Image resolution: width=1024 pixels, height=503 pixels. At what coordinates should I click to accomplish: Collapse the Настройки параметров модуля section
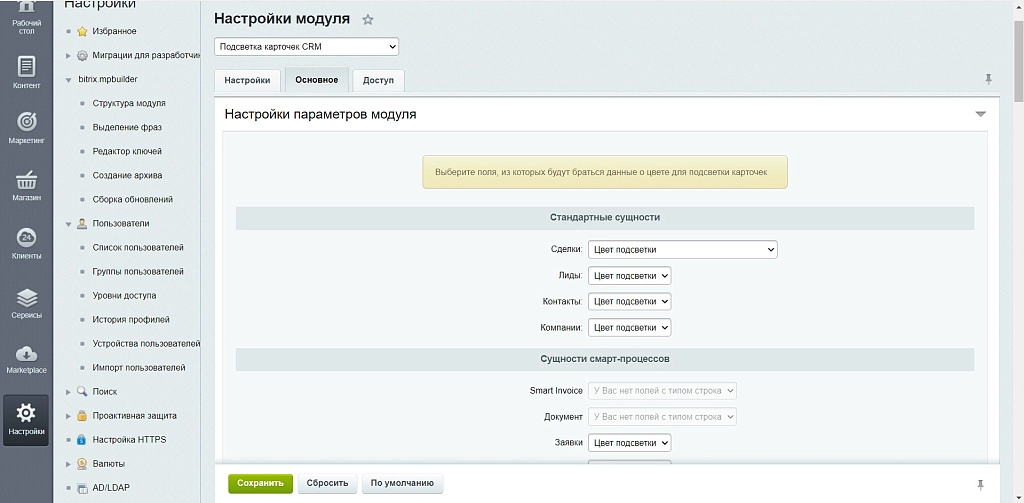click(980, 114)
